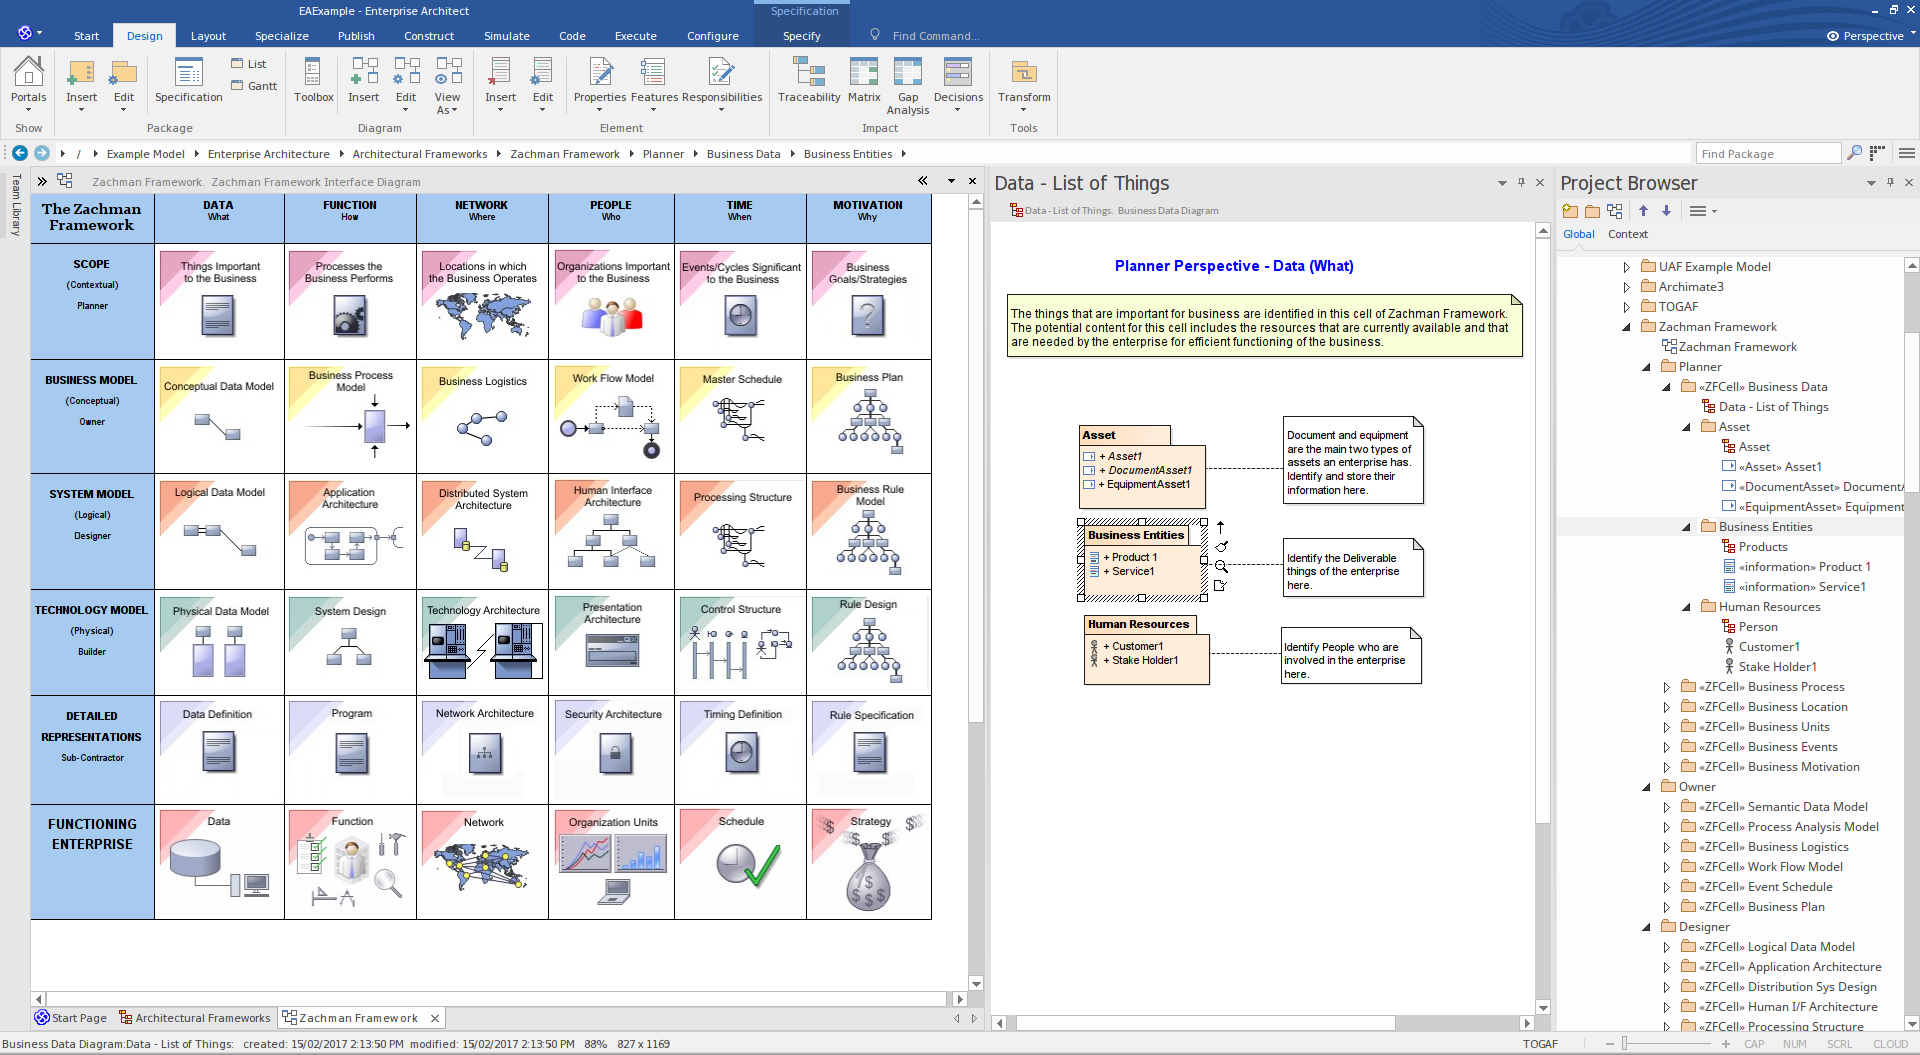The image size is (1920, 1055).
Task: Collapse the Planner package node
Action: coord(1646,367)
